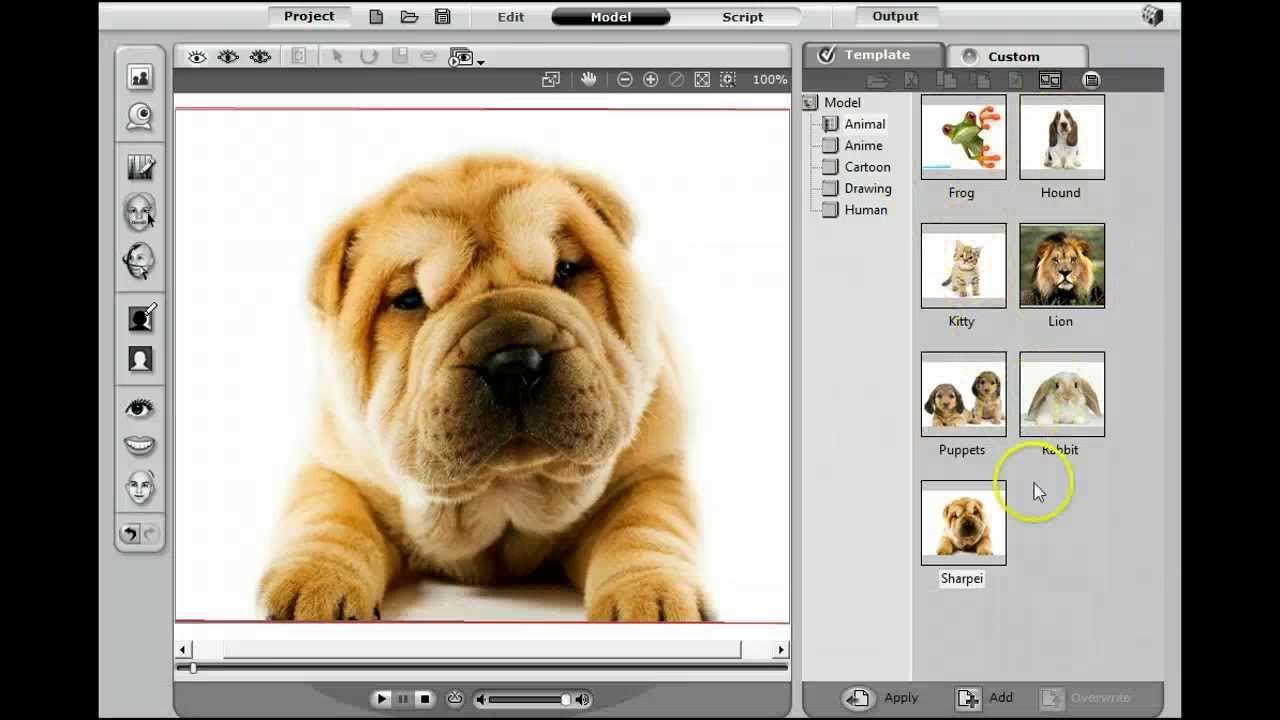Select Anime category in tree
Image resolution: width=1280 pixels, height=720 pixels.
point(863,145)
